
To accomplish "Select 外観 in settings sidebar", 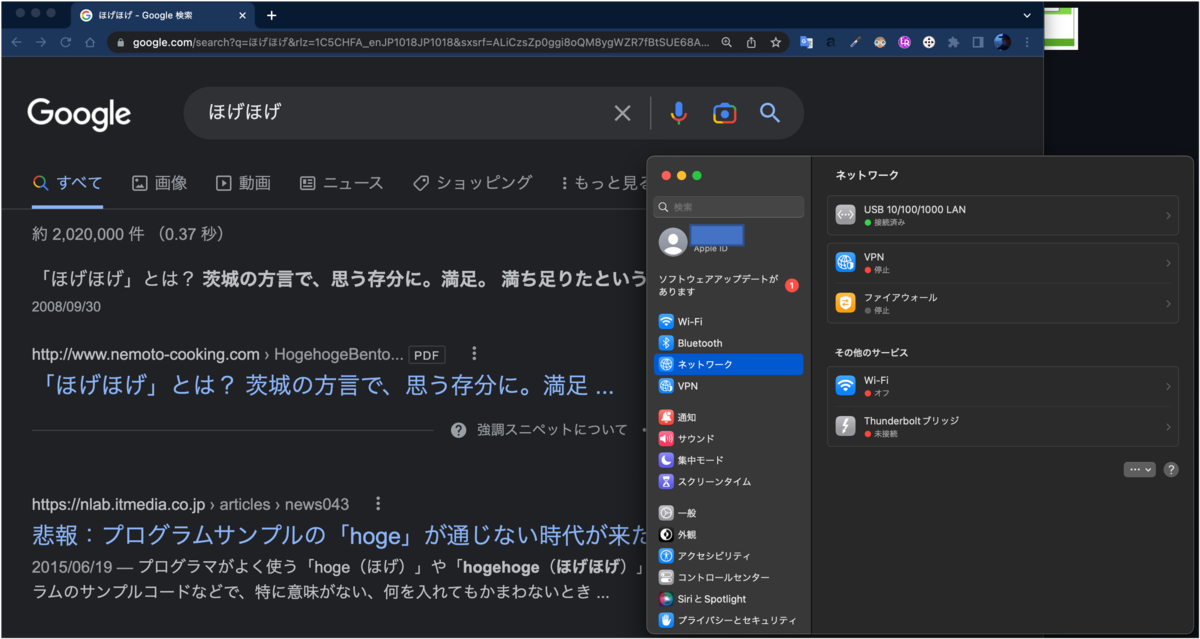I will 729,534.
